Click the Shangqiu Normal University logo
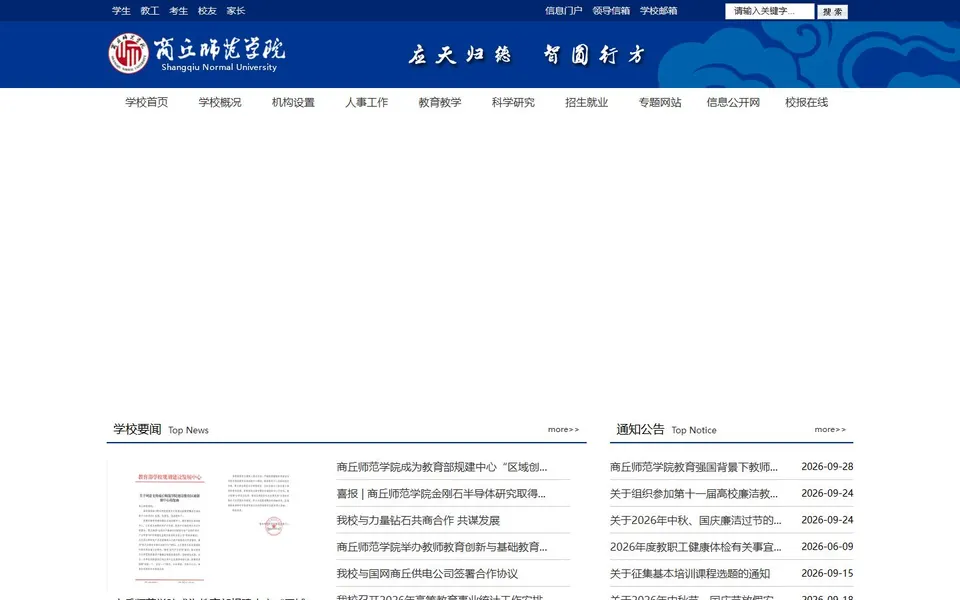The height and width of the screenshot is (600, 960). 197,54
